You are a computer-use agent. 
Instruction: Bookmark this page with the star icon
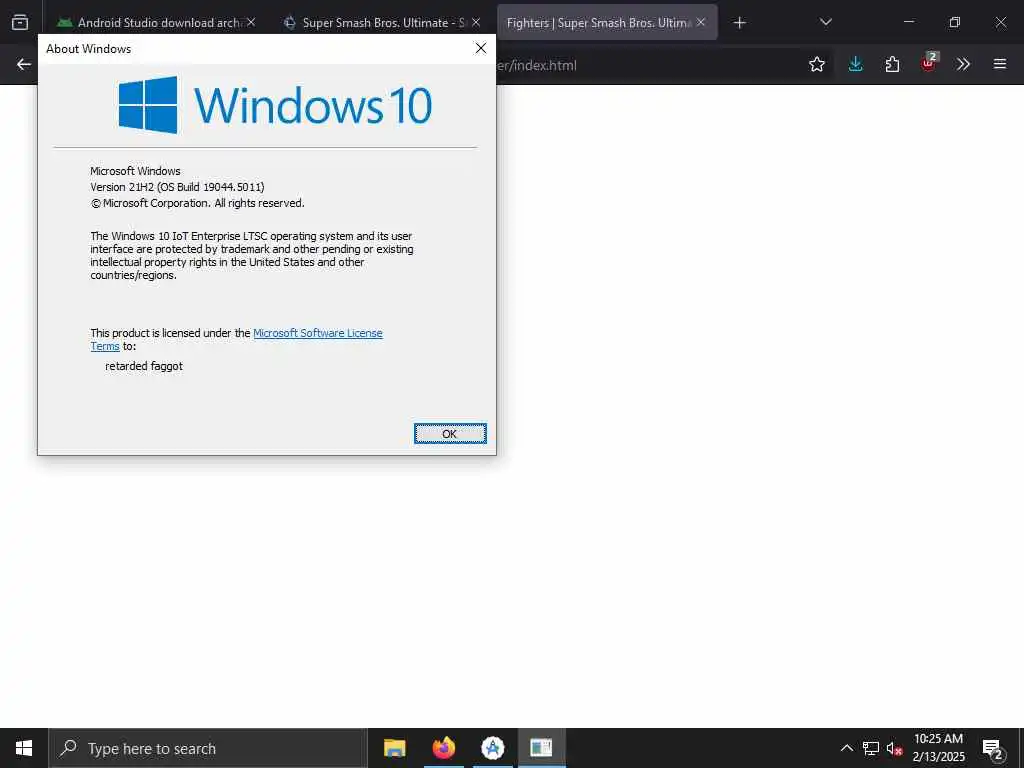click(816, 65)
